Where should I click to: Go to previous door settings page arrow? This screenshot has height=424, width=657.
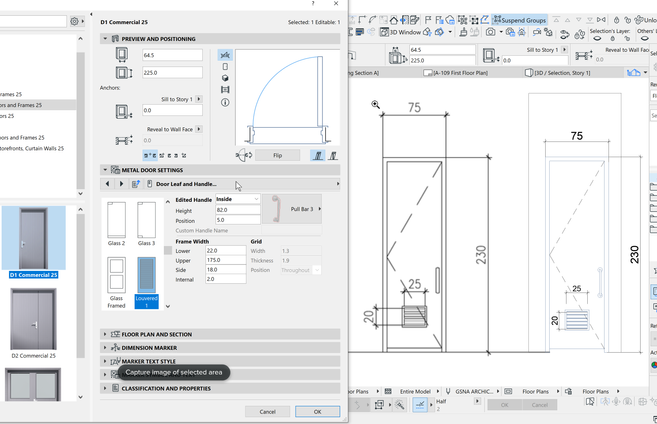pos(108,184)
